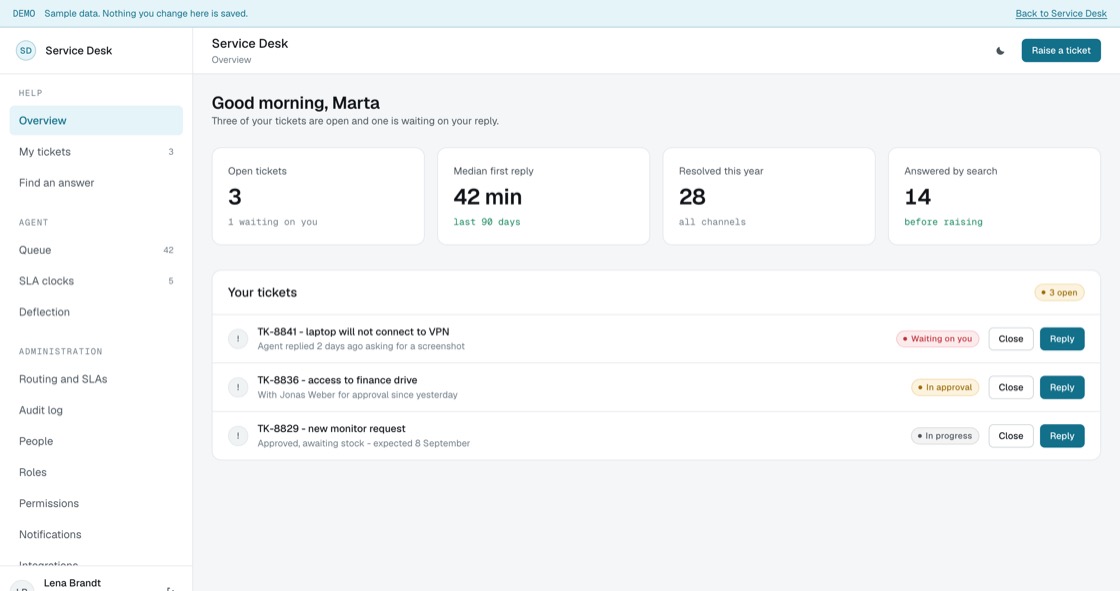Click the 5 count beside SLA clocks
The height and width of the screenshot is (591, 1120).
(x=171, y=281)
